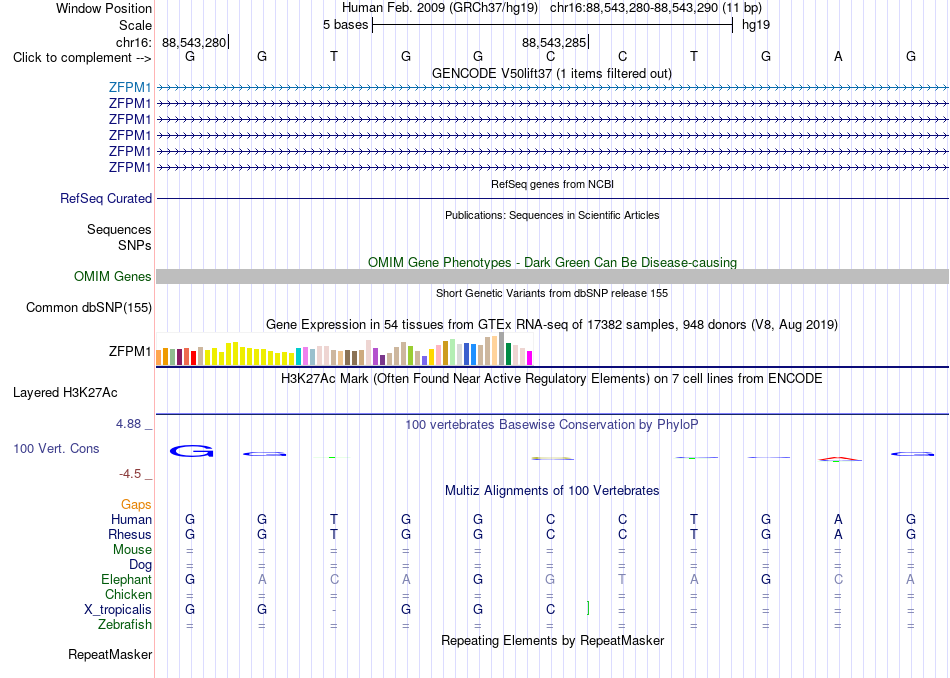Select the Mouse species label
Image resolution: width=950 pixels, height=678 pixels.
132,550
